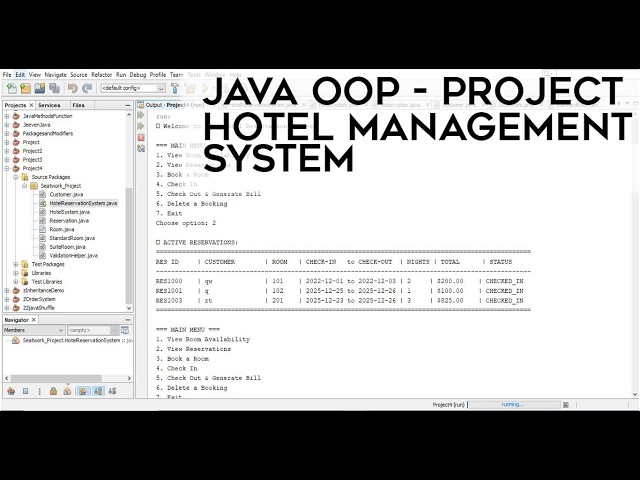This screenshot has width=640, height=480.
Task: Expand the Libraries node
Action: [x=16, y=273]
